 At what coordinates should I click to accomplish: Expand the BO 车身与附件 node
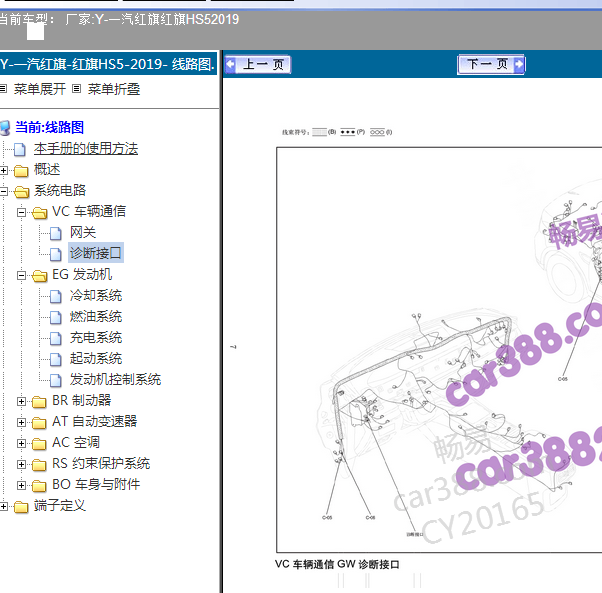tap(22, 486)
